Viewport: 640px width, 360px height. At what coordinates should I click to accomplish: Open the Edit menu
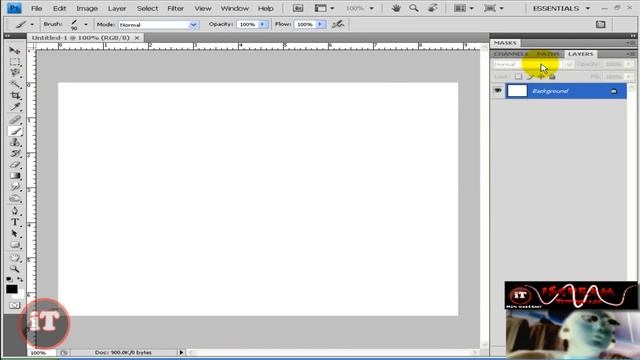click(59, 8)
